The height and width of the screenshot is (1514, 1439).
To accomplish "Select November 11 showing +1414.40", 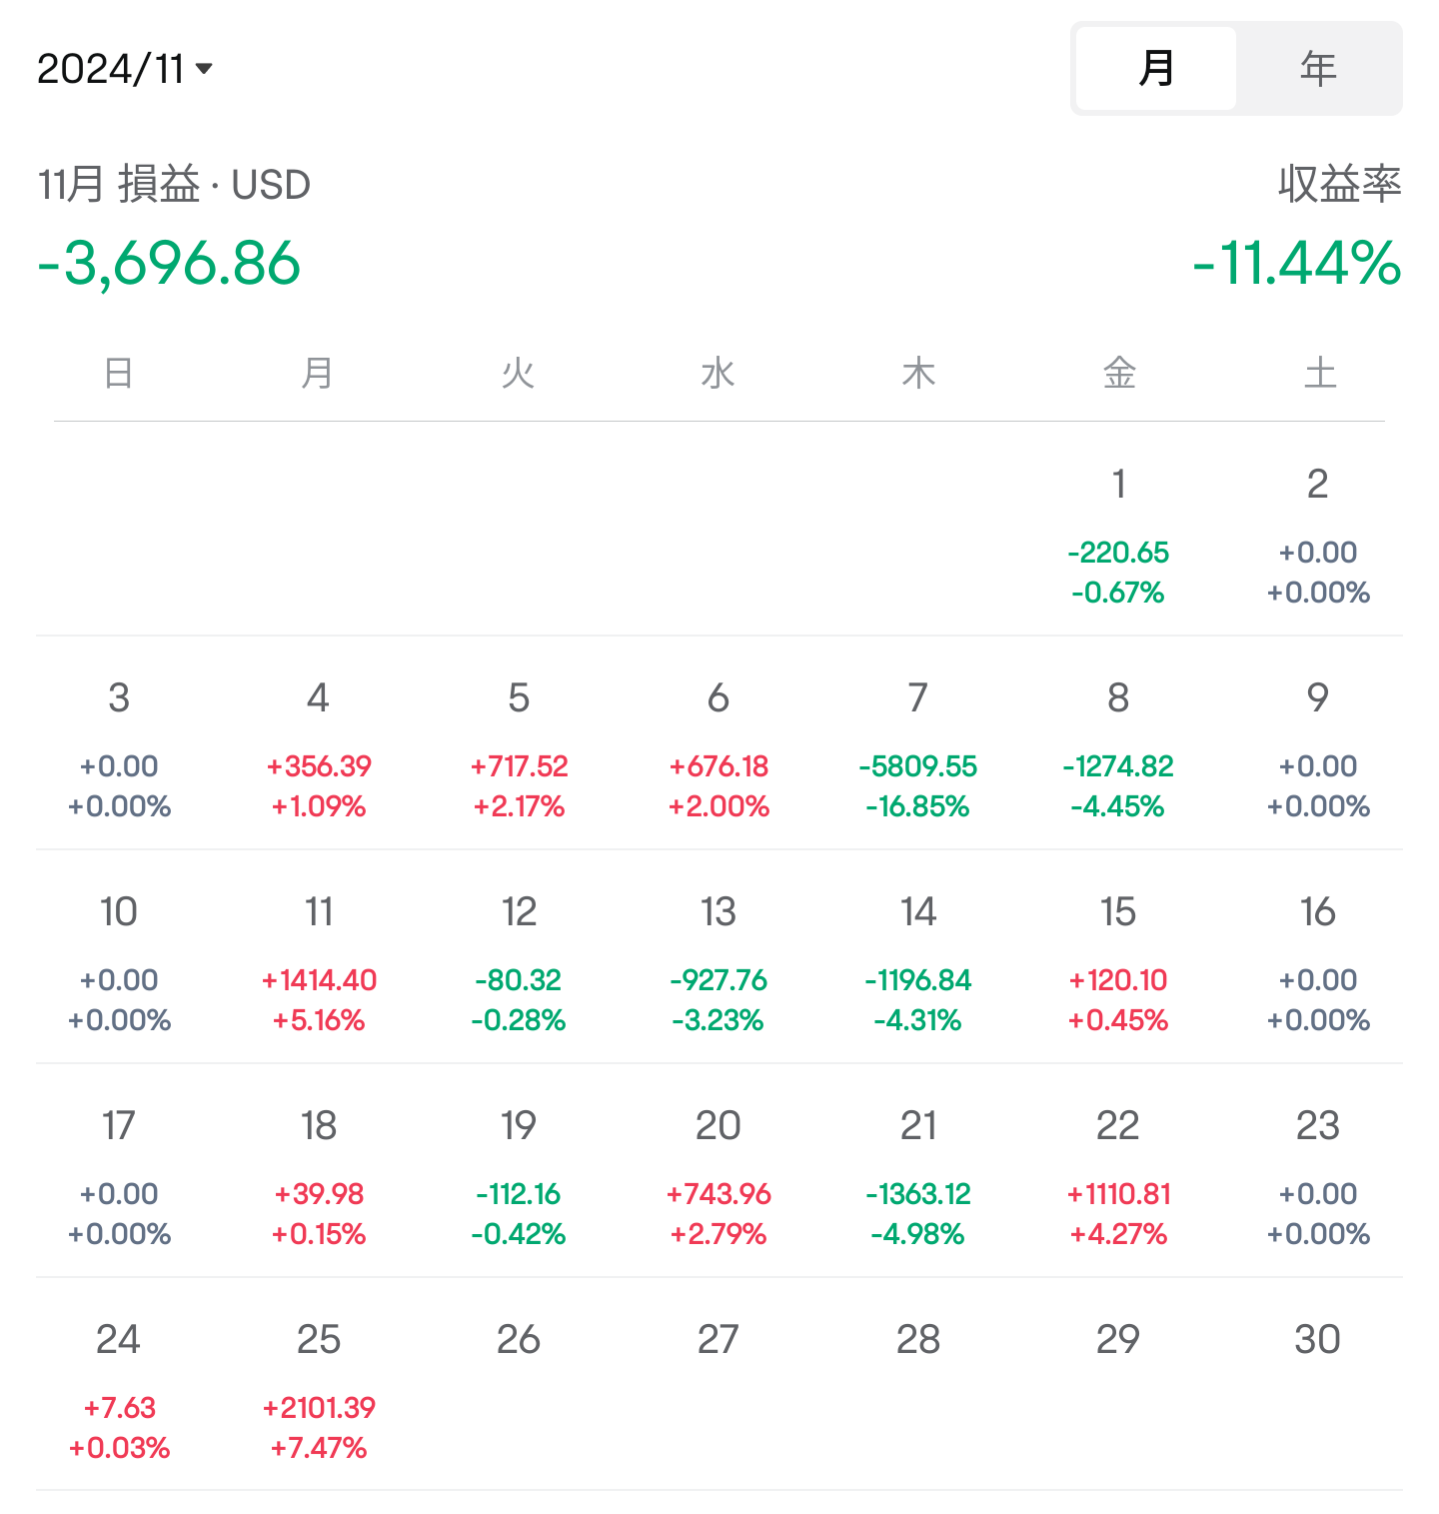I will point(319,964).
